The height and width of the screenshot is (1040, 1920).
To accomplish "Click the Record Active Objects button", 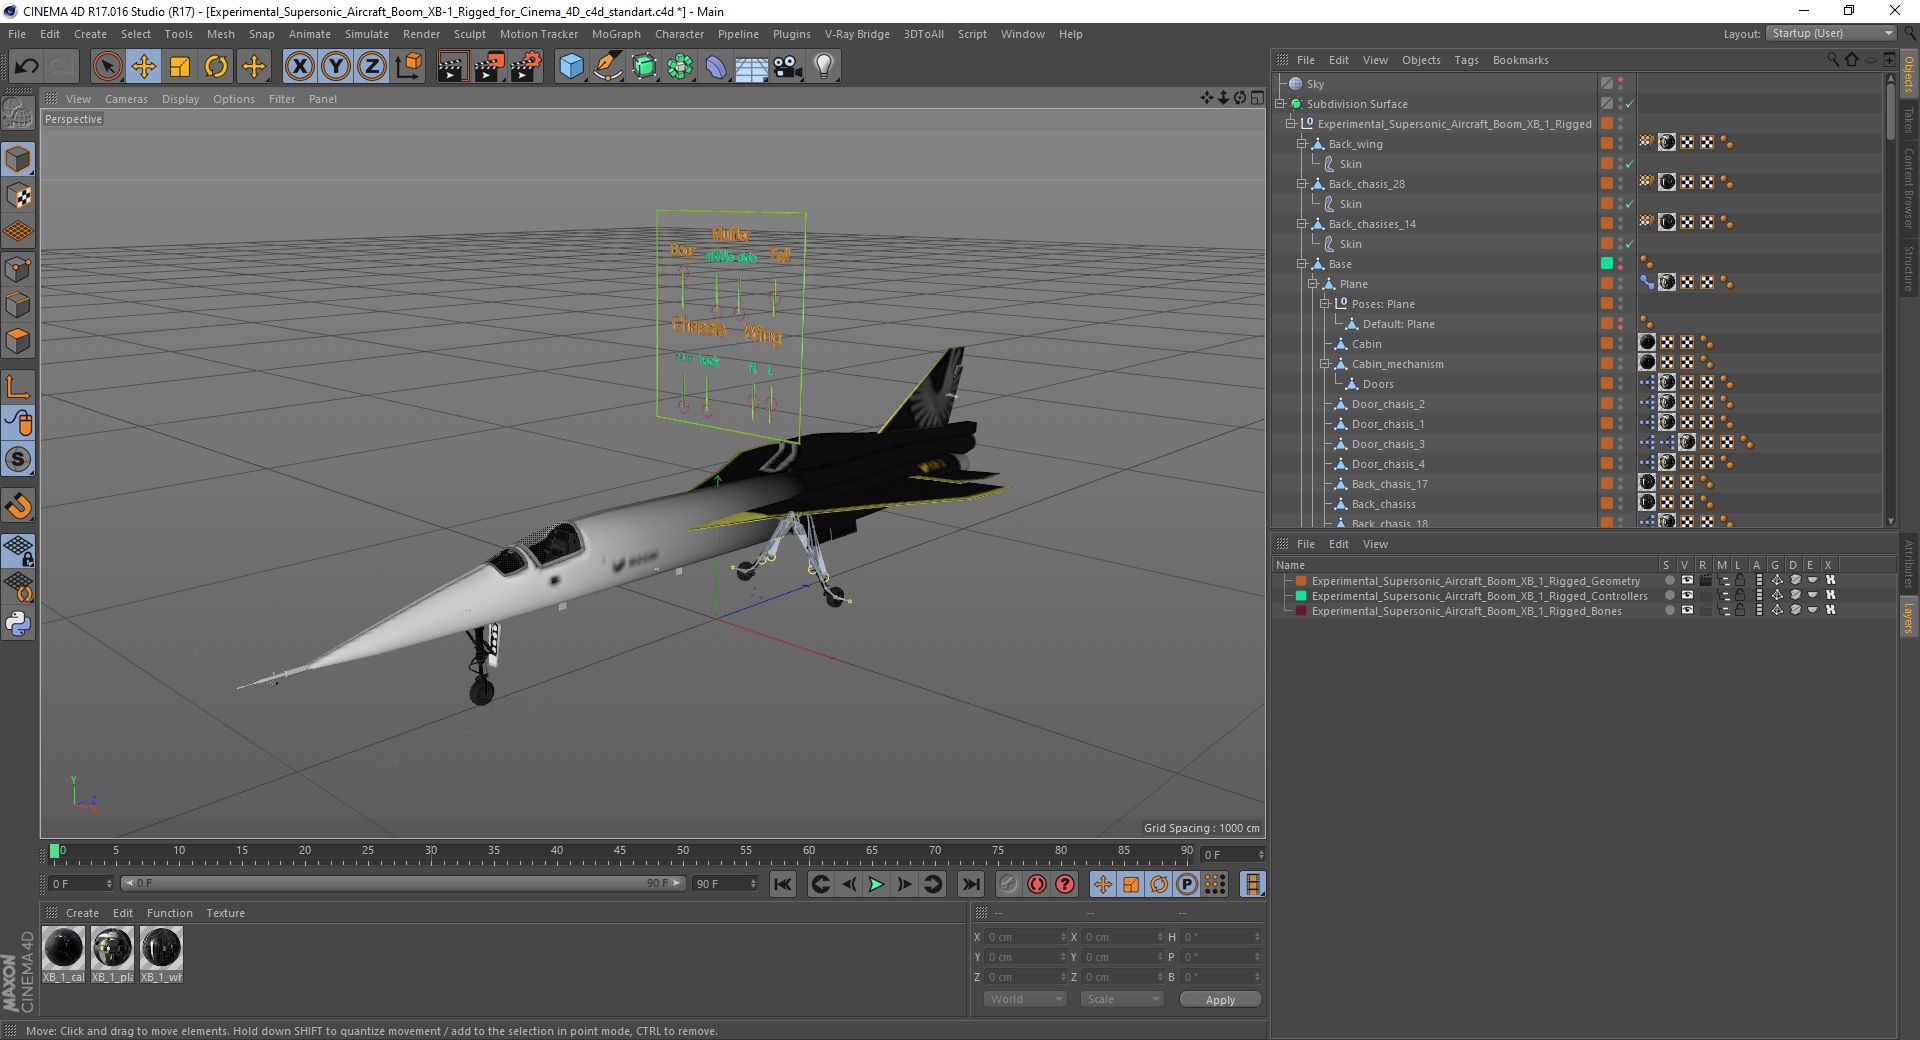I will point(1008,884).
